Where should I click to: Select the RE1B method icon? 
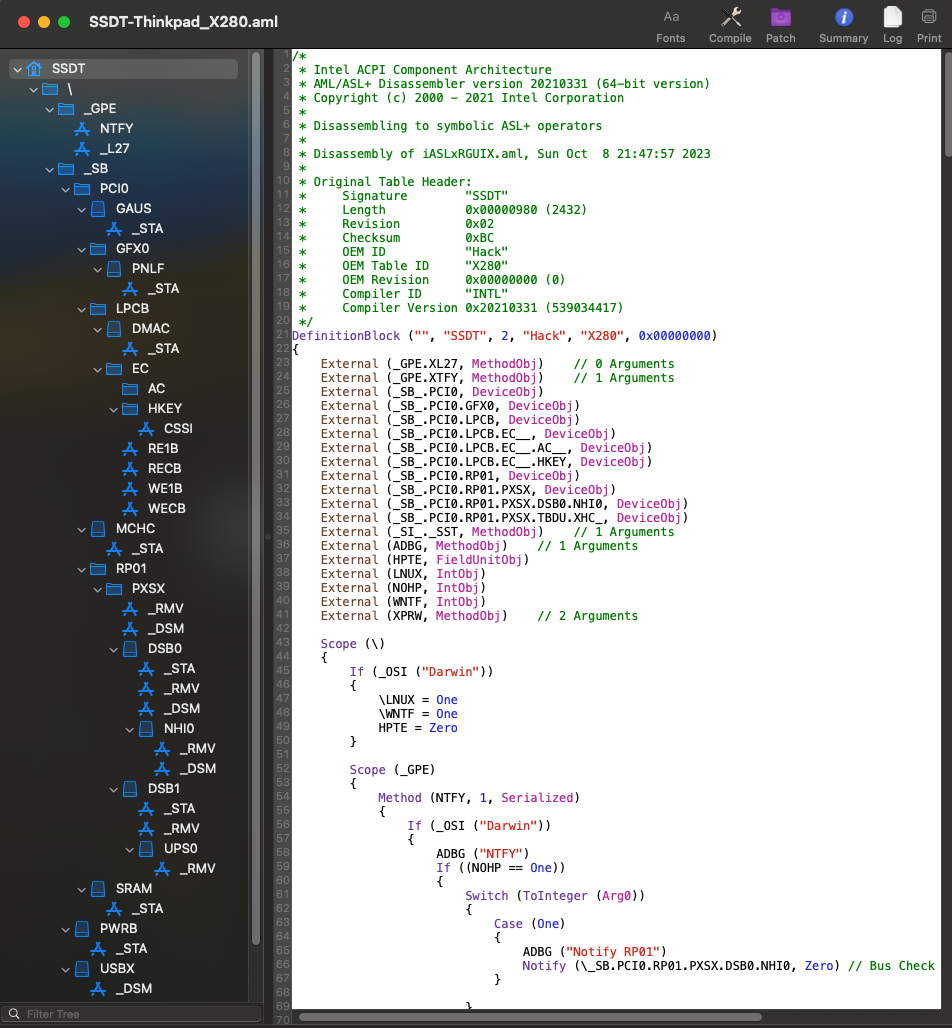pos(130,448)
